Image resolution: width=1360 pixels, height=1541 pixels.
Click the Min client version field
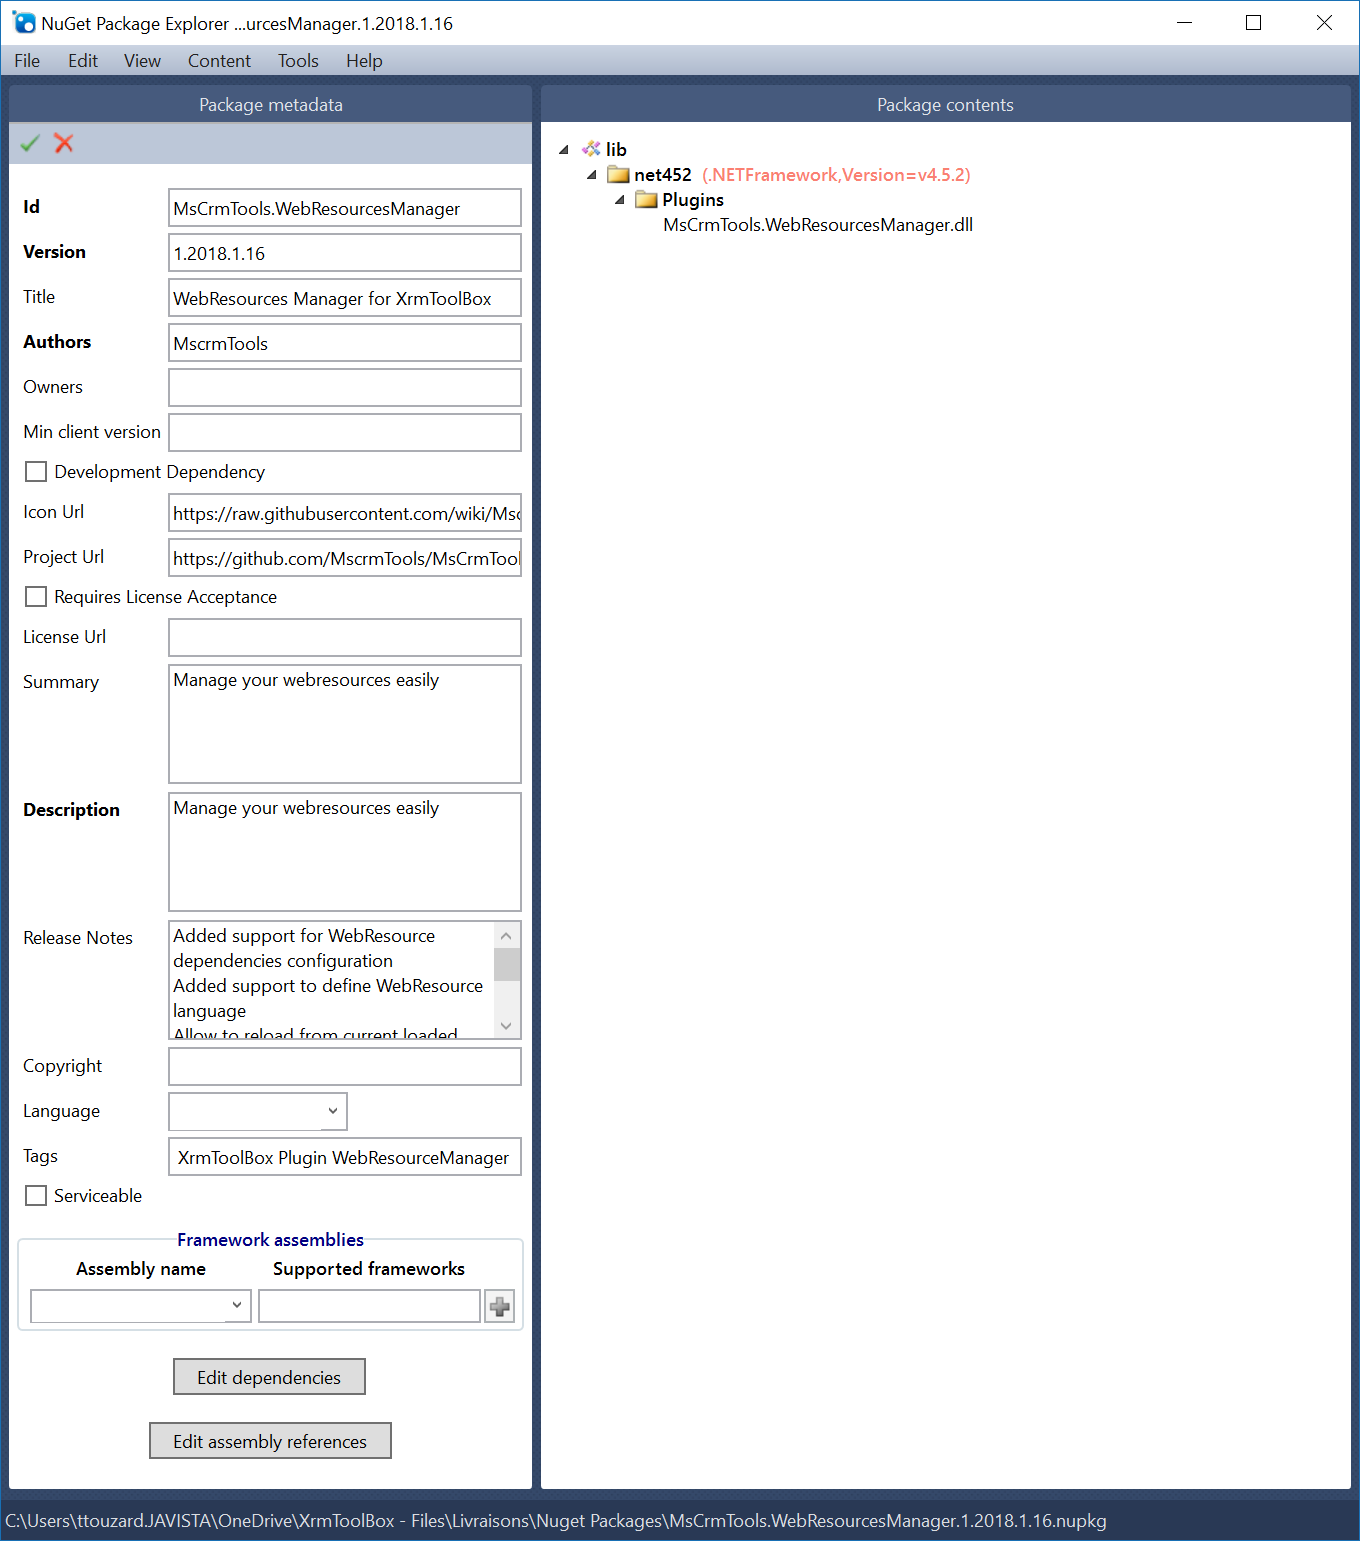[345, 433]
